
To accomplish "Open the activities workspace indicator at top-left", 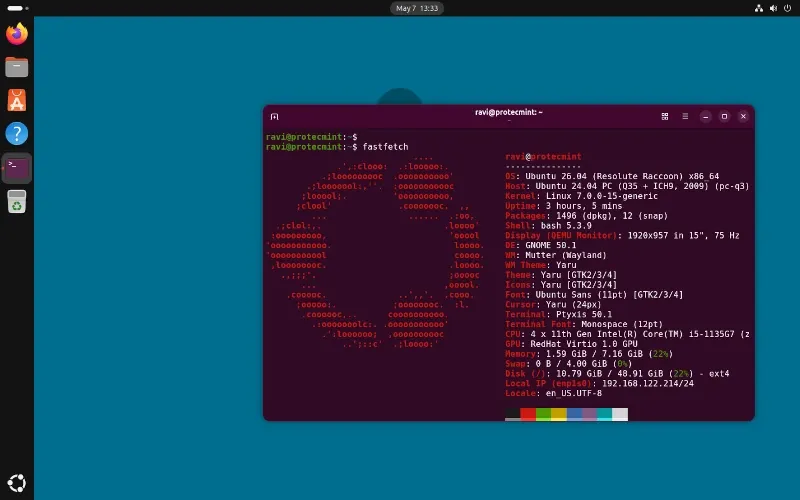I will [18, 8].
